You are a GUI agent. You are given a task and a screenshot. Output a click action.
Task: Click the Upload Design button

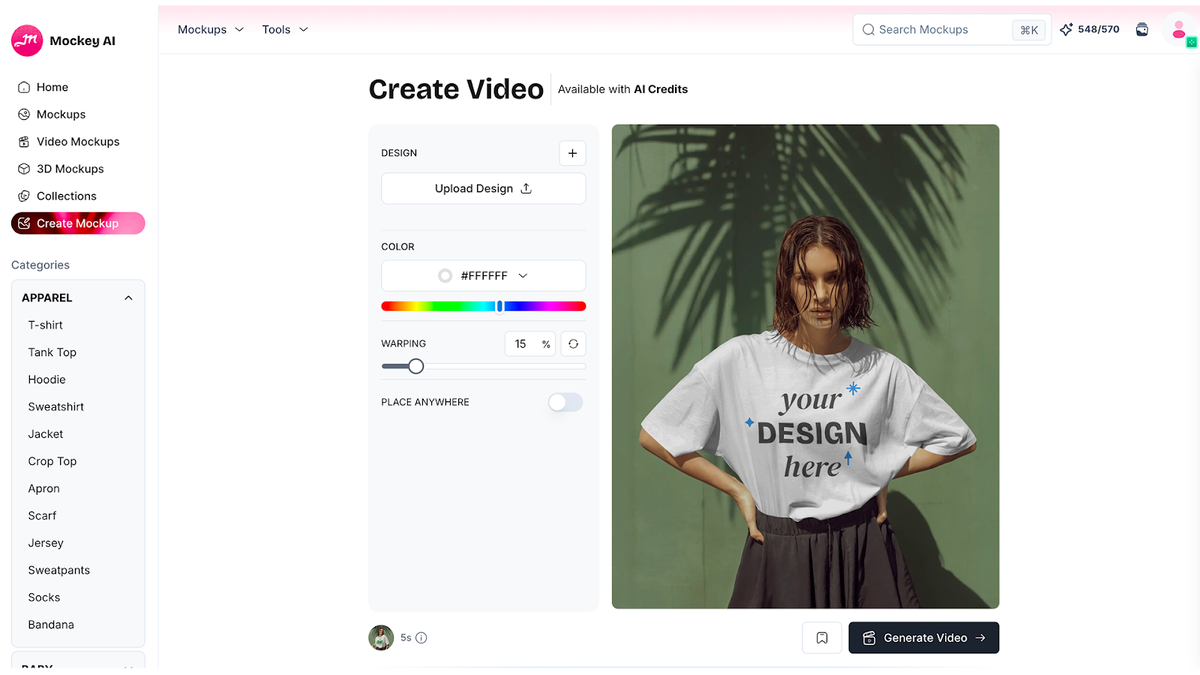click(x=483, y=188)
